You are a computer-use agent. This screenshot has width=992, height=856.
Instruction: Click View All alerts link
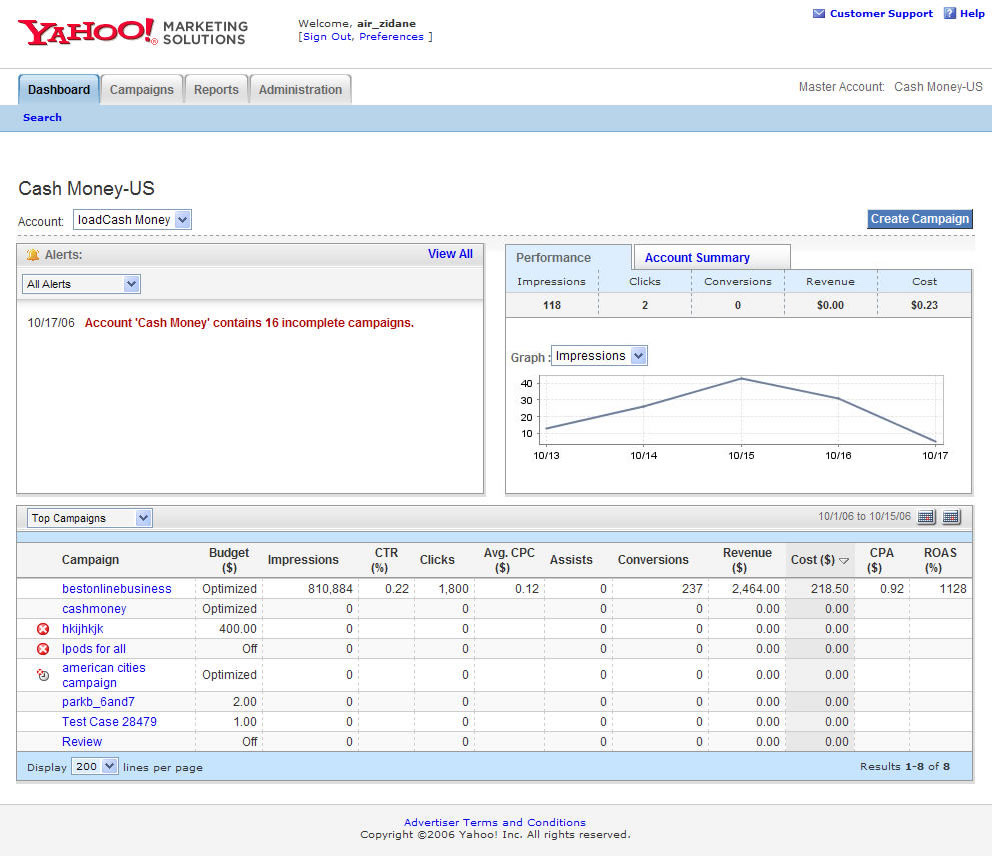450,254
